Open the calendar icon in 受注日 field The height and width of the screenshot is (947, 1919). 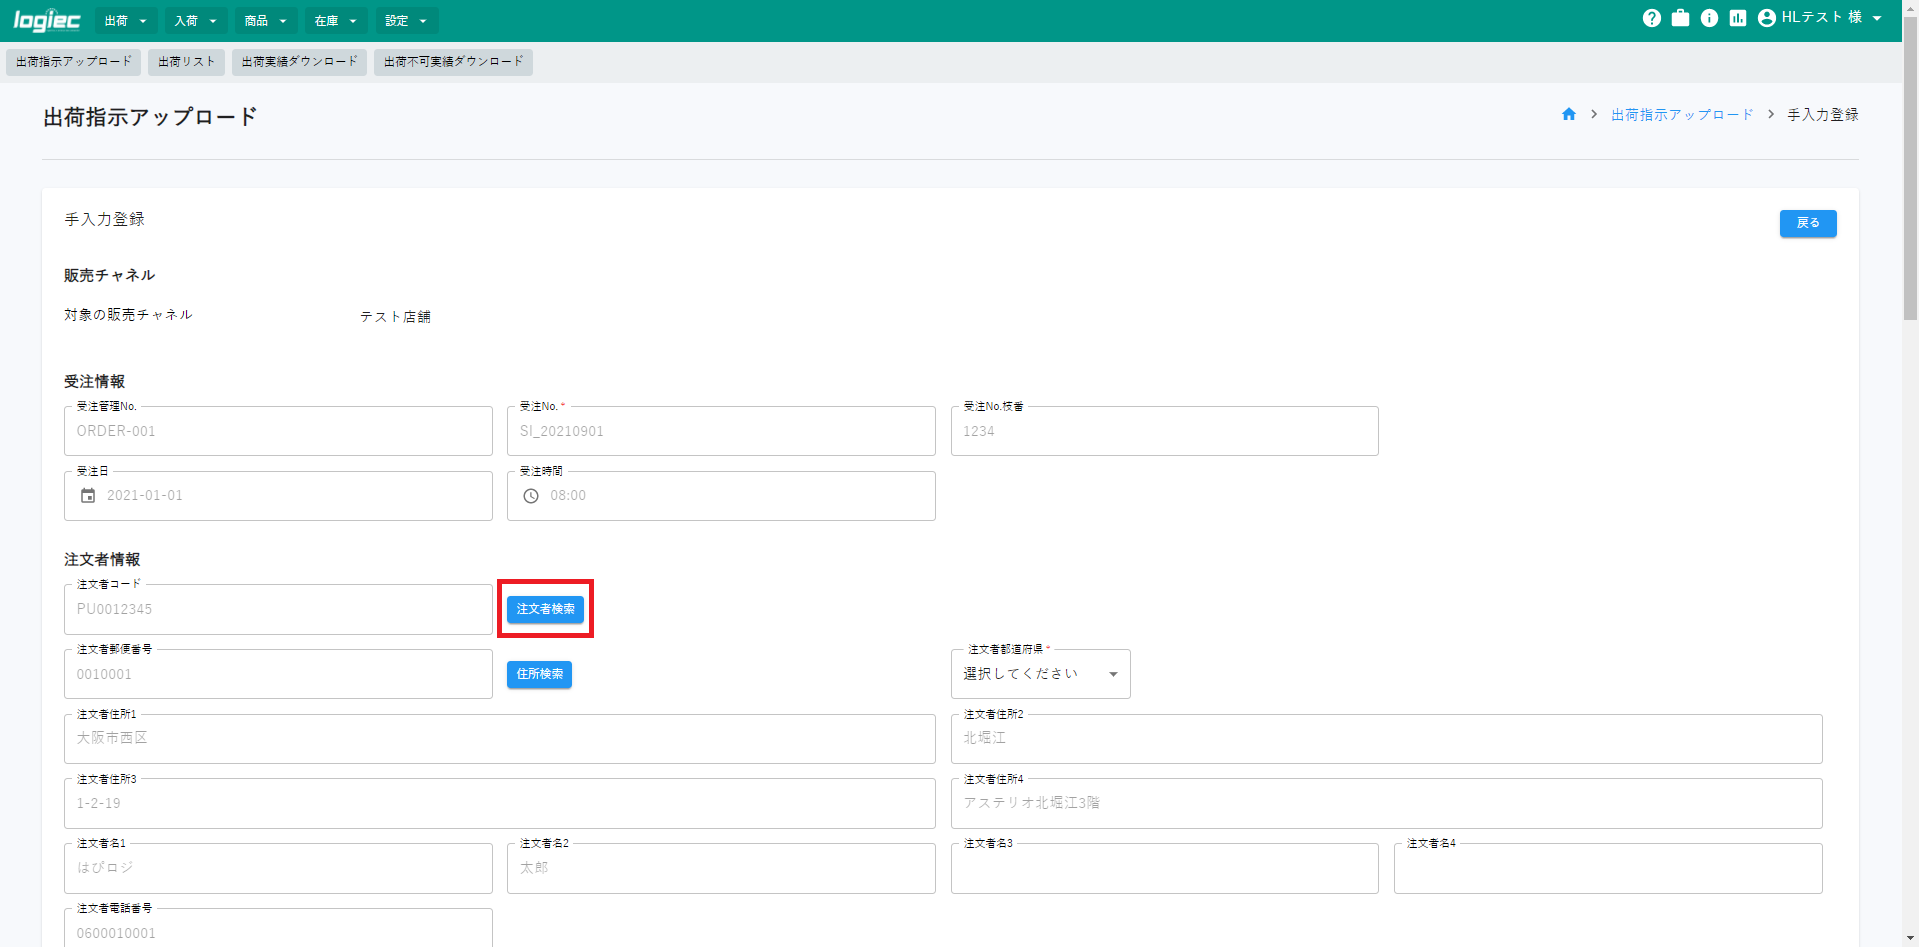[88, 496]
